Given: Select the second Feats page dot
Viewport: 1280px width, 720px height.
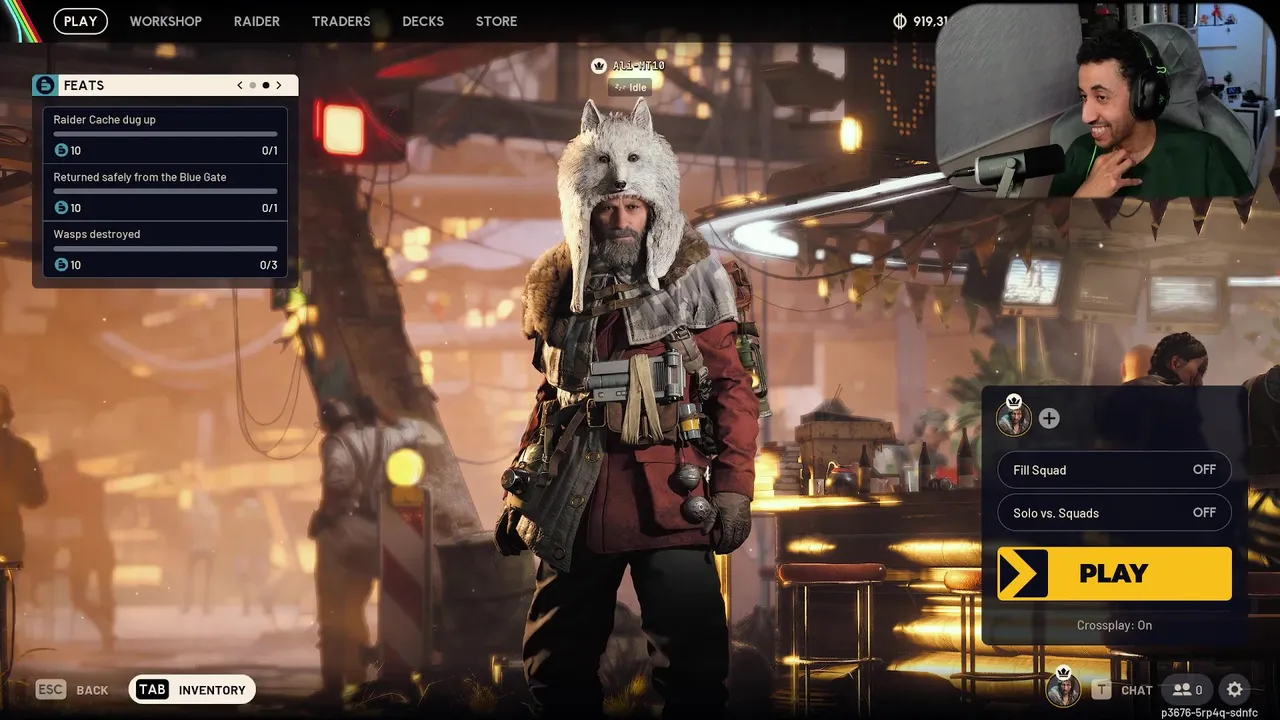Looking at the screenshot, I should pos(266,85).
